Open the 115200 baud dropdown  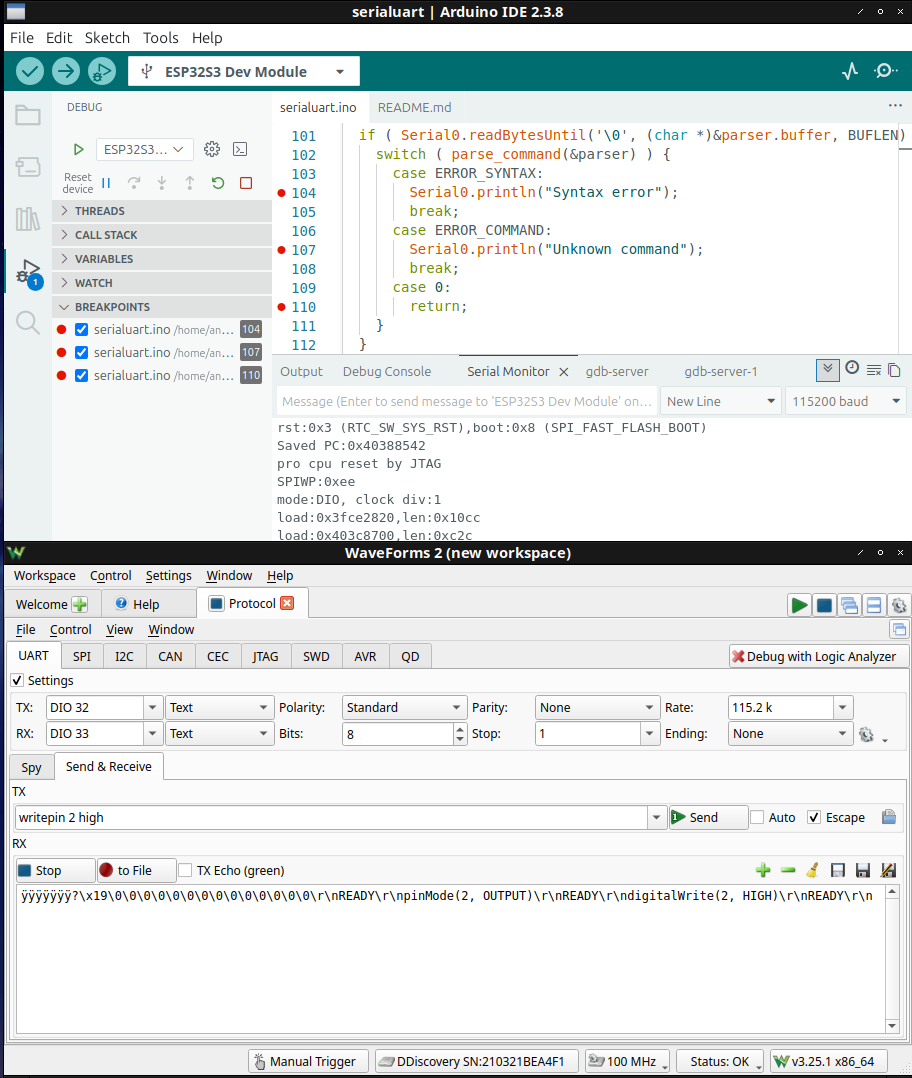[x=846, y=402]
